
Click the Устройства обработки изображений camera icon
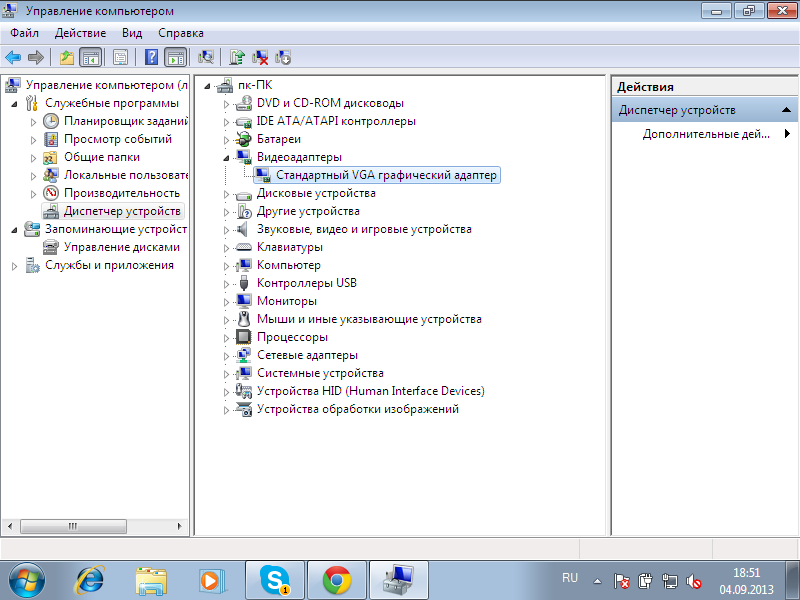244,409
